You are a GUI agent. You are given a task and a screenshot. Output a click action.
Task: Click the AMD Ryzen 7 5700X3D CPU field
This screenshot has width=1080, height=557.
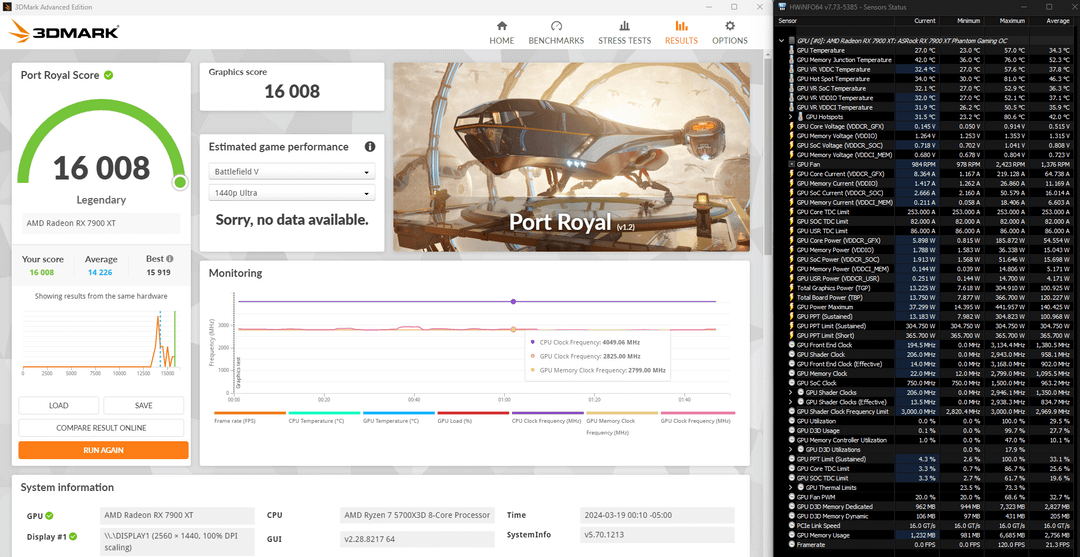[417, 515]
